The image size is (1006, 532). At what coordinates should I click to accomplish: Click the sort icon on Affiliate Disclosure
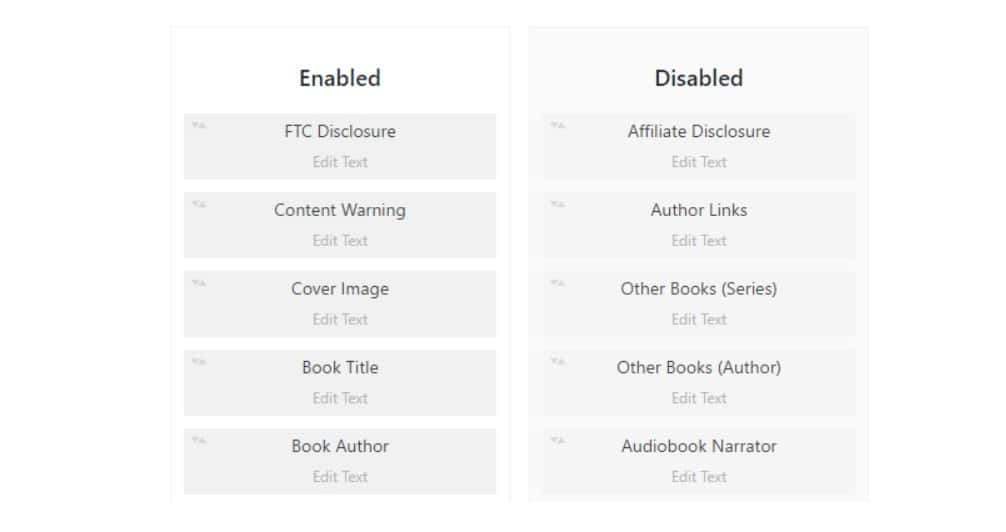[x=558, y=125]
